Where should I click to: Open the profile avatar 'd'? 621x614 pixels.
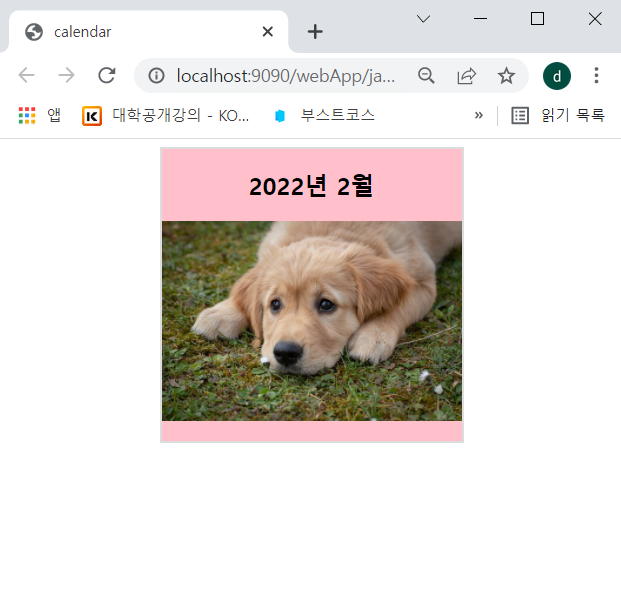[x=556, y=76]
